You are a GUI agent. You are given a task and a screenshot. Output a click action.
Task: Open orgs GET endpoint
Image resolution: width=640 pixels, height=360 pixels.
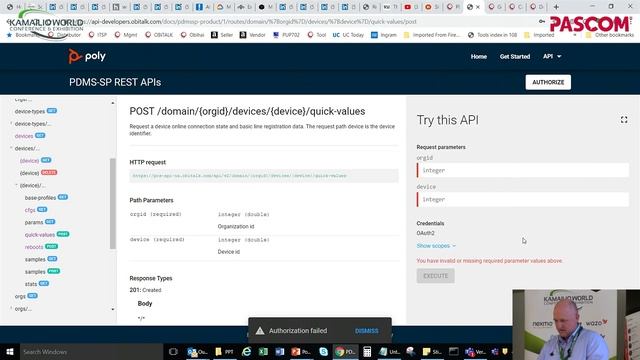pos(26,296)
